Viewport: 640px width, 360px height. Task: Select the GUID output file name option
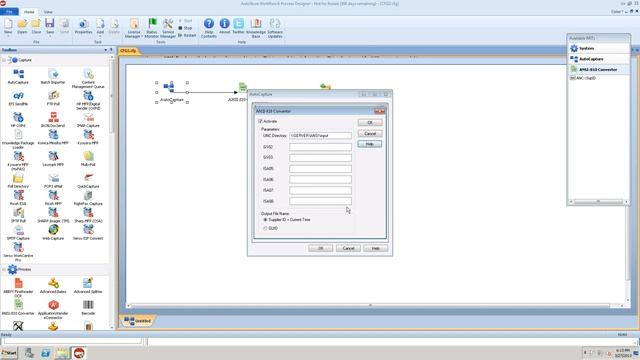pos(265,228)
